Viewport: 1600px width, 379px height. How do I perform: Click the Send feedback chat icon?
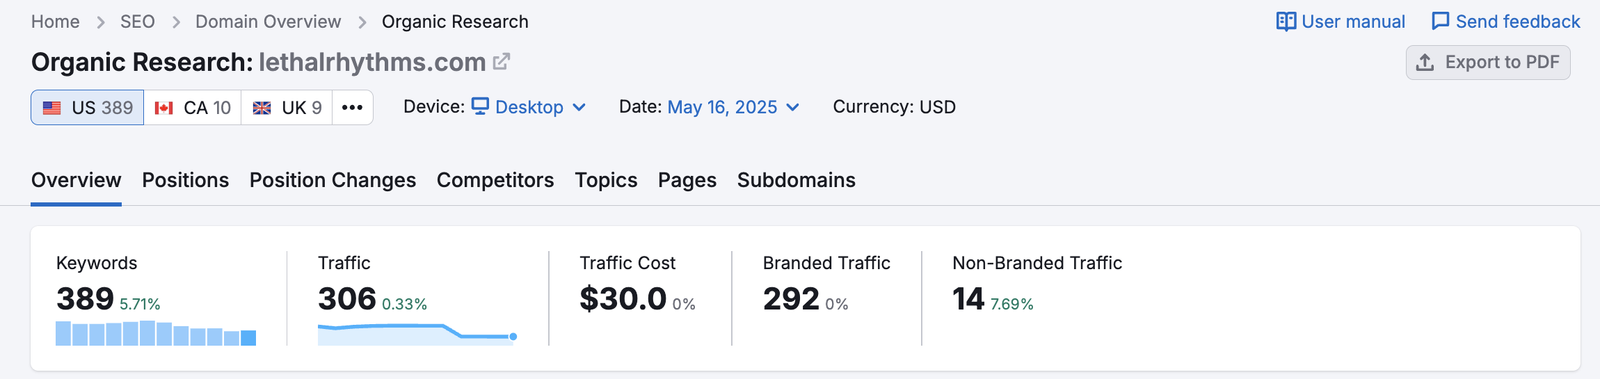pyautogui.click(x=1440, y=21)
